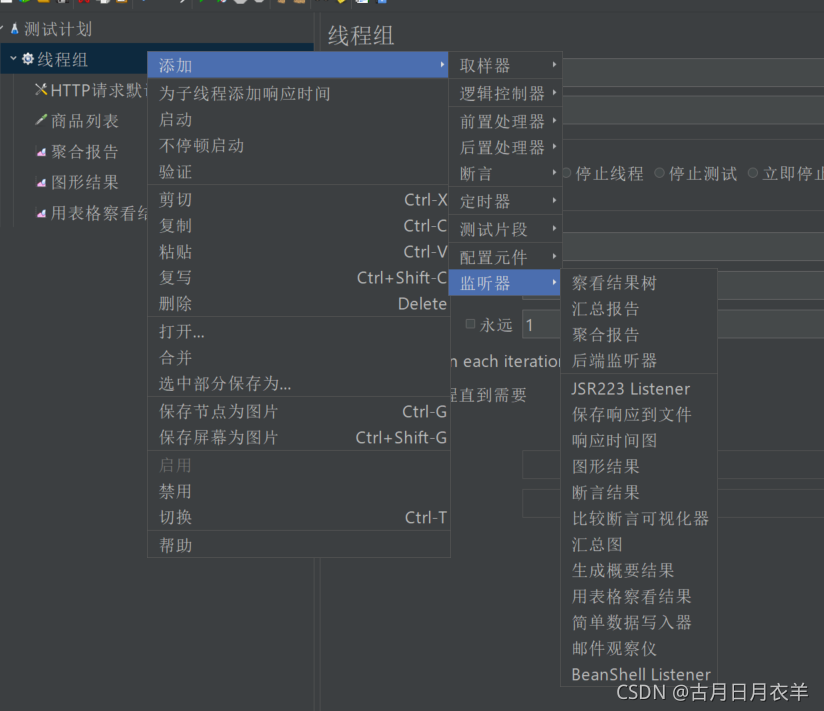Click the loop count field showing 1
Viewport: 824px width, 711px height.
click(x=541, y=325)
